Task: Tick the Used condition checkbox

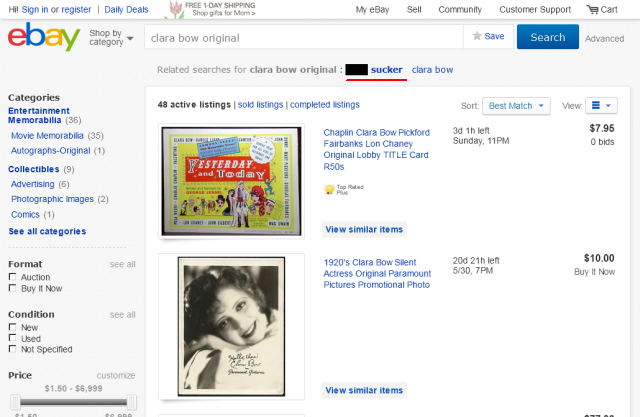Action: 12,339
